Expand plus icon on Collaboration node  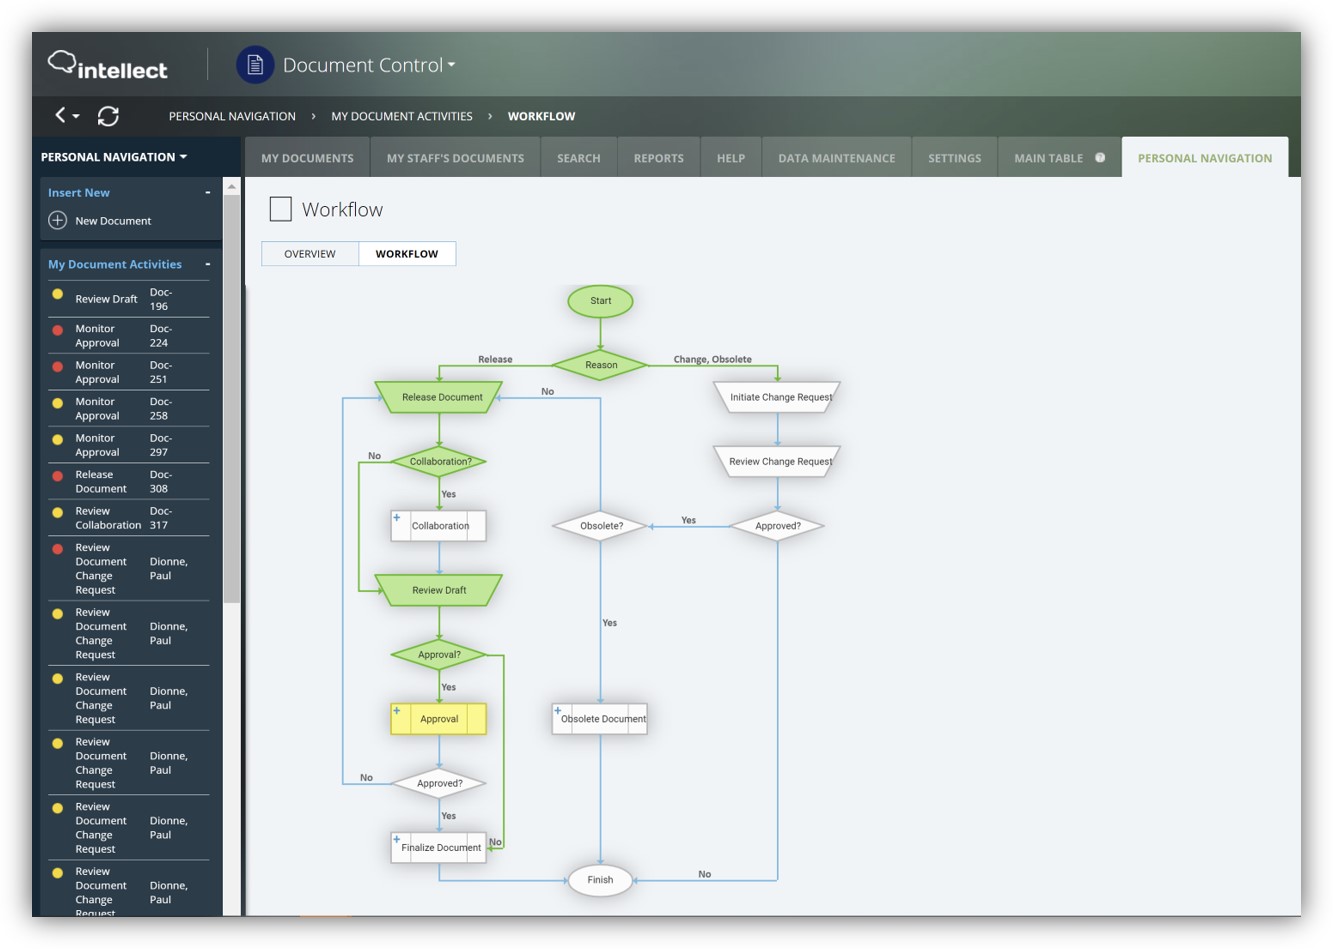397,518
